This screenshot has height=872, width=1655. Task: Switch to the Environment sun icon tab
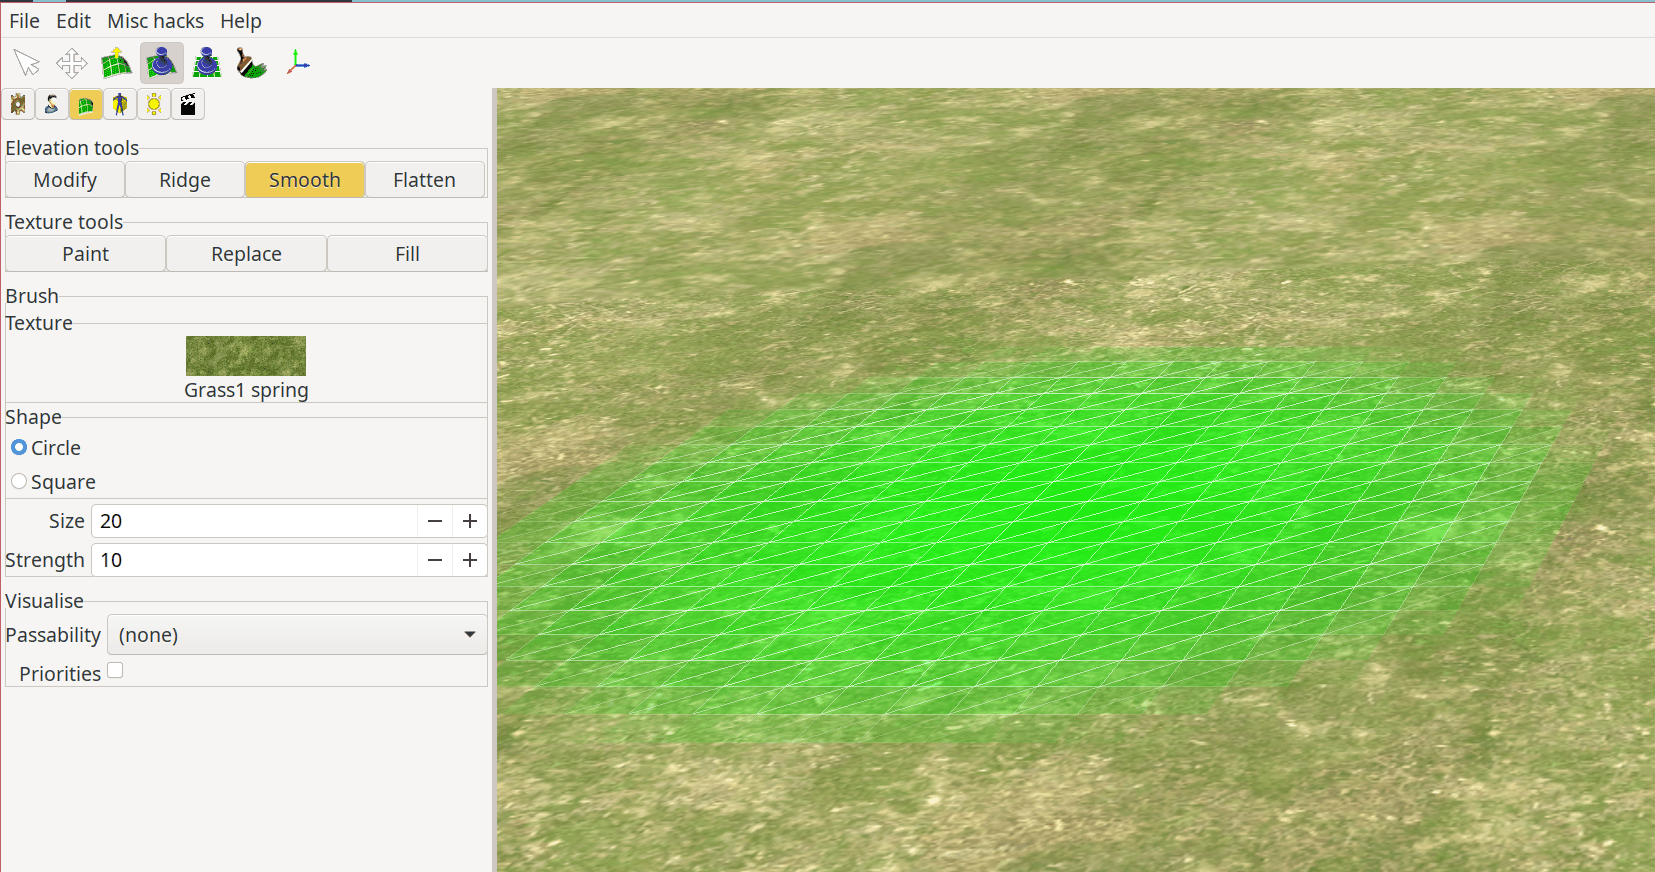click(154, 104)
